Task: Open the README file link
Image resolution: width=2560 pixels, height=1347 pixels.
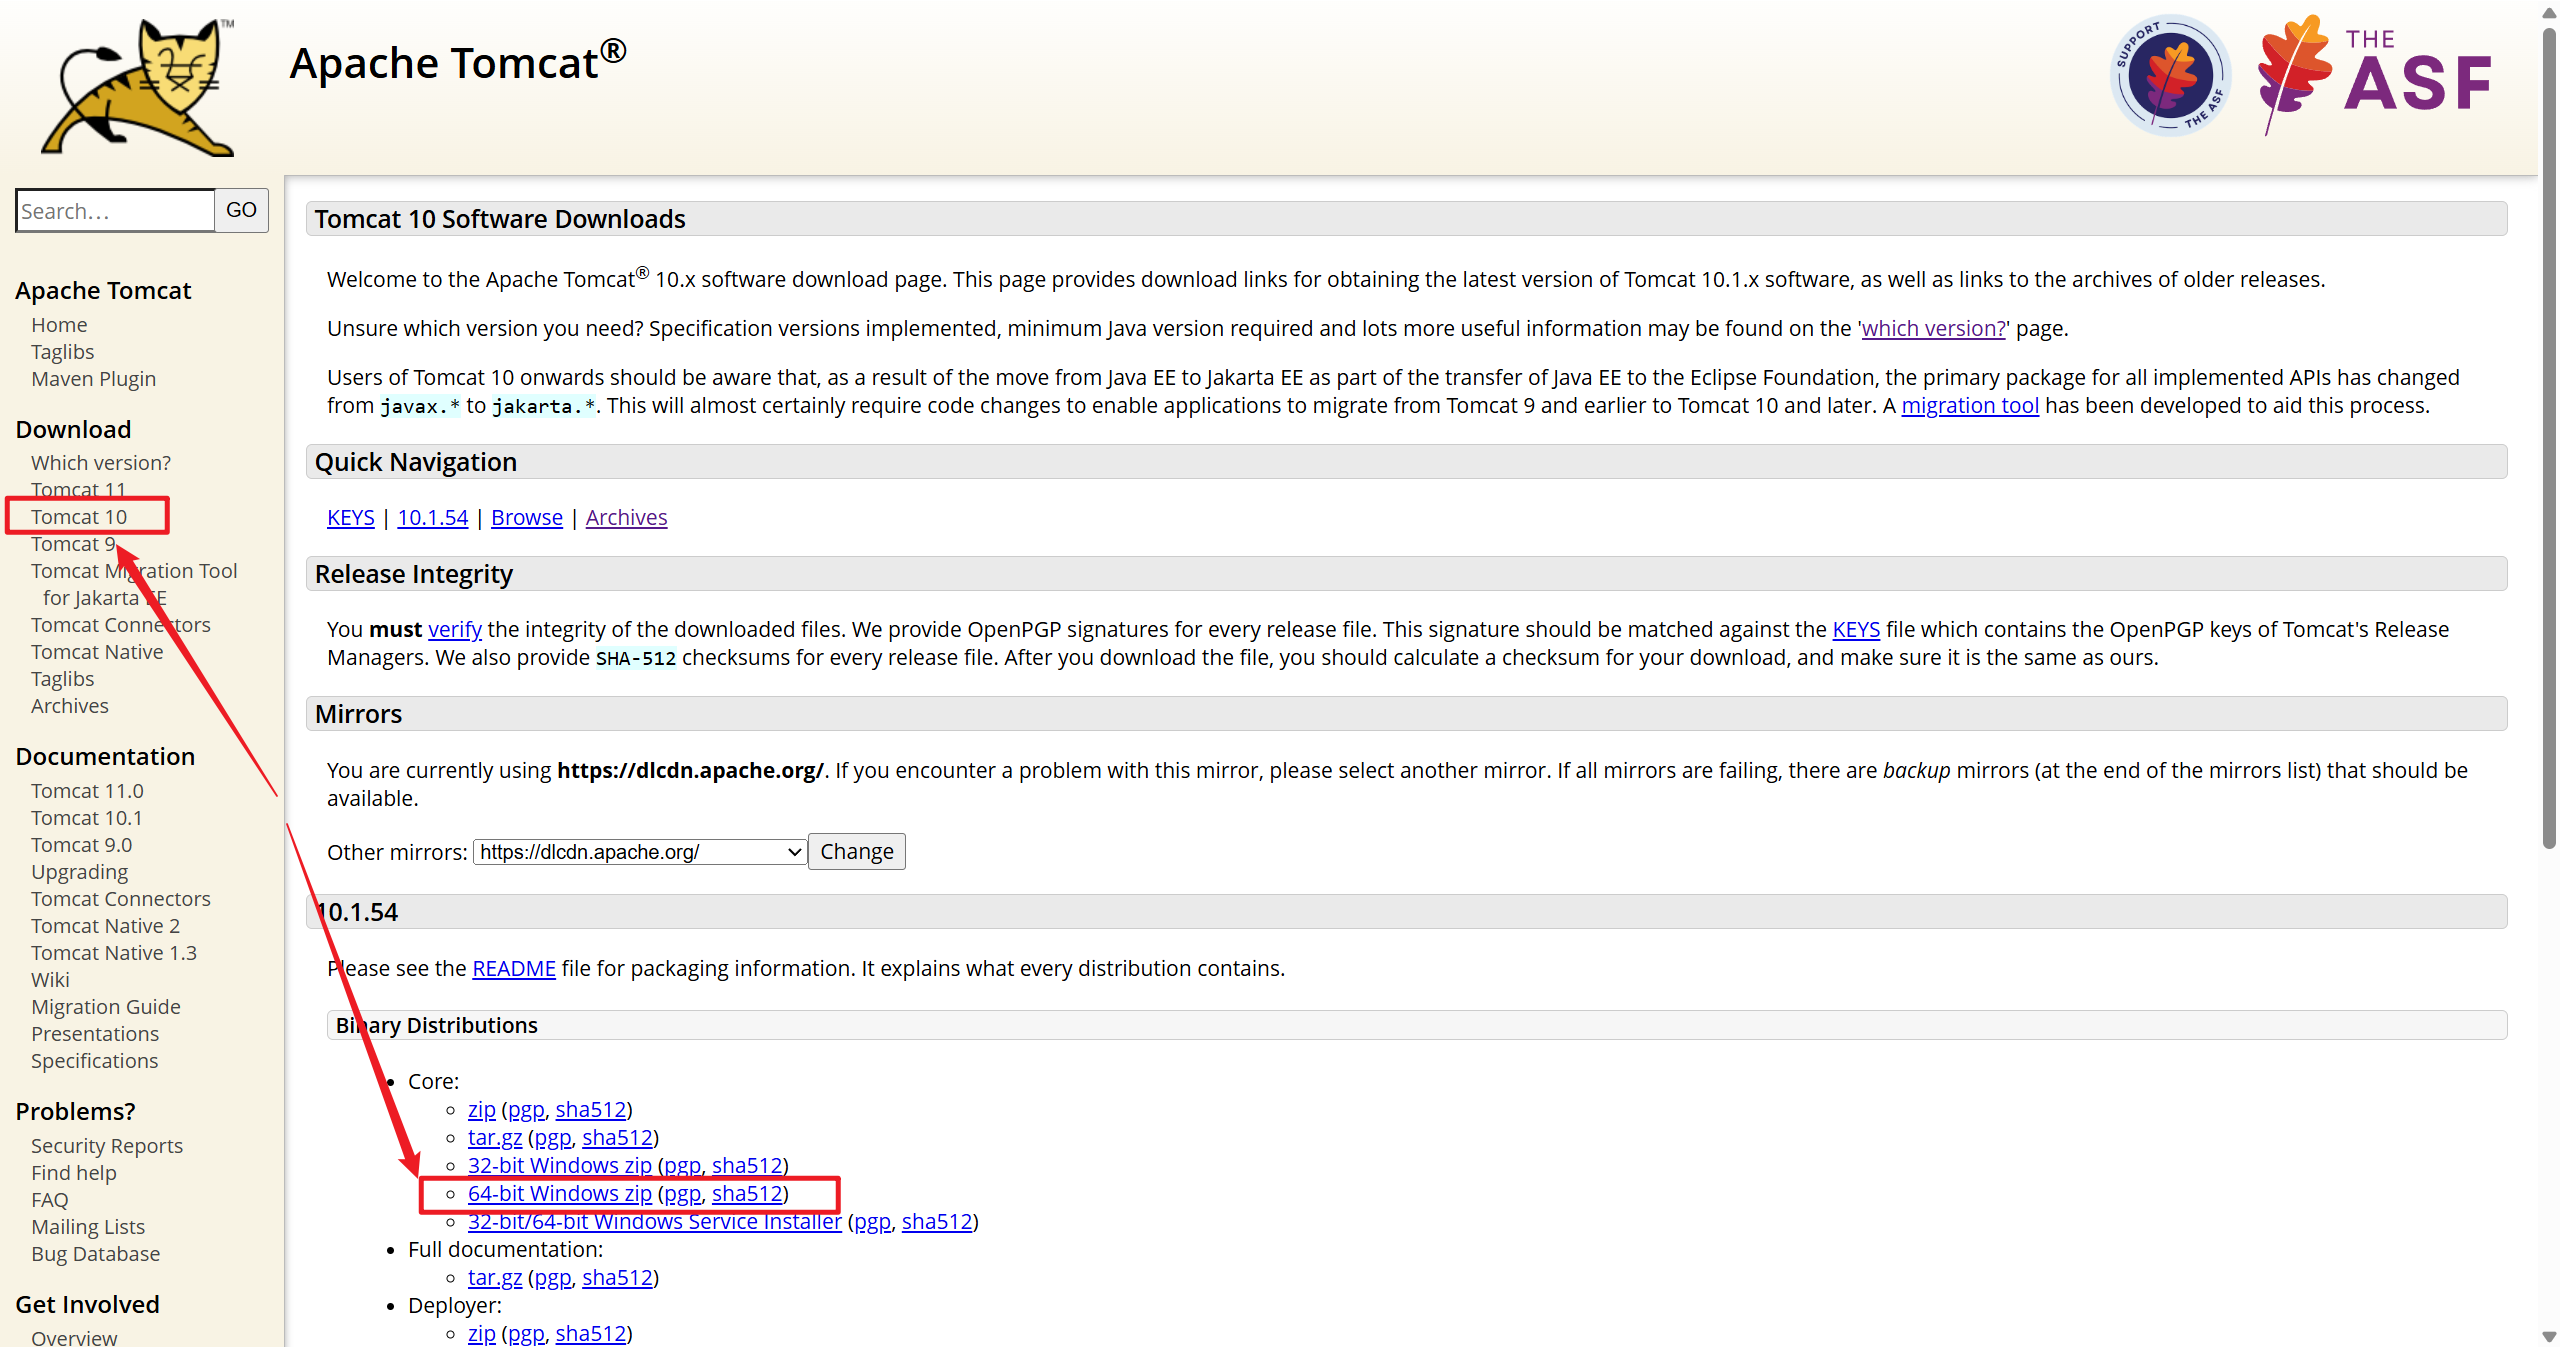Action: (x=513, y=968)
